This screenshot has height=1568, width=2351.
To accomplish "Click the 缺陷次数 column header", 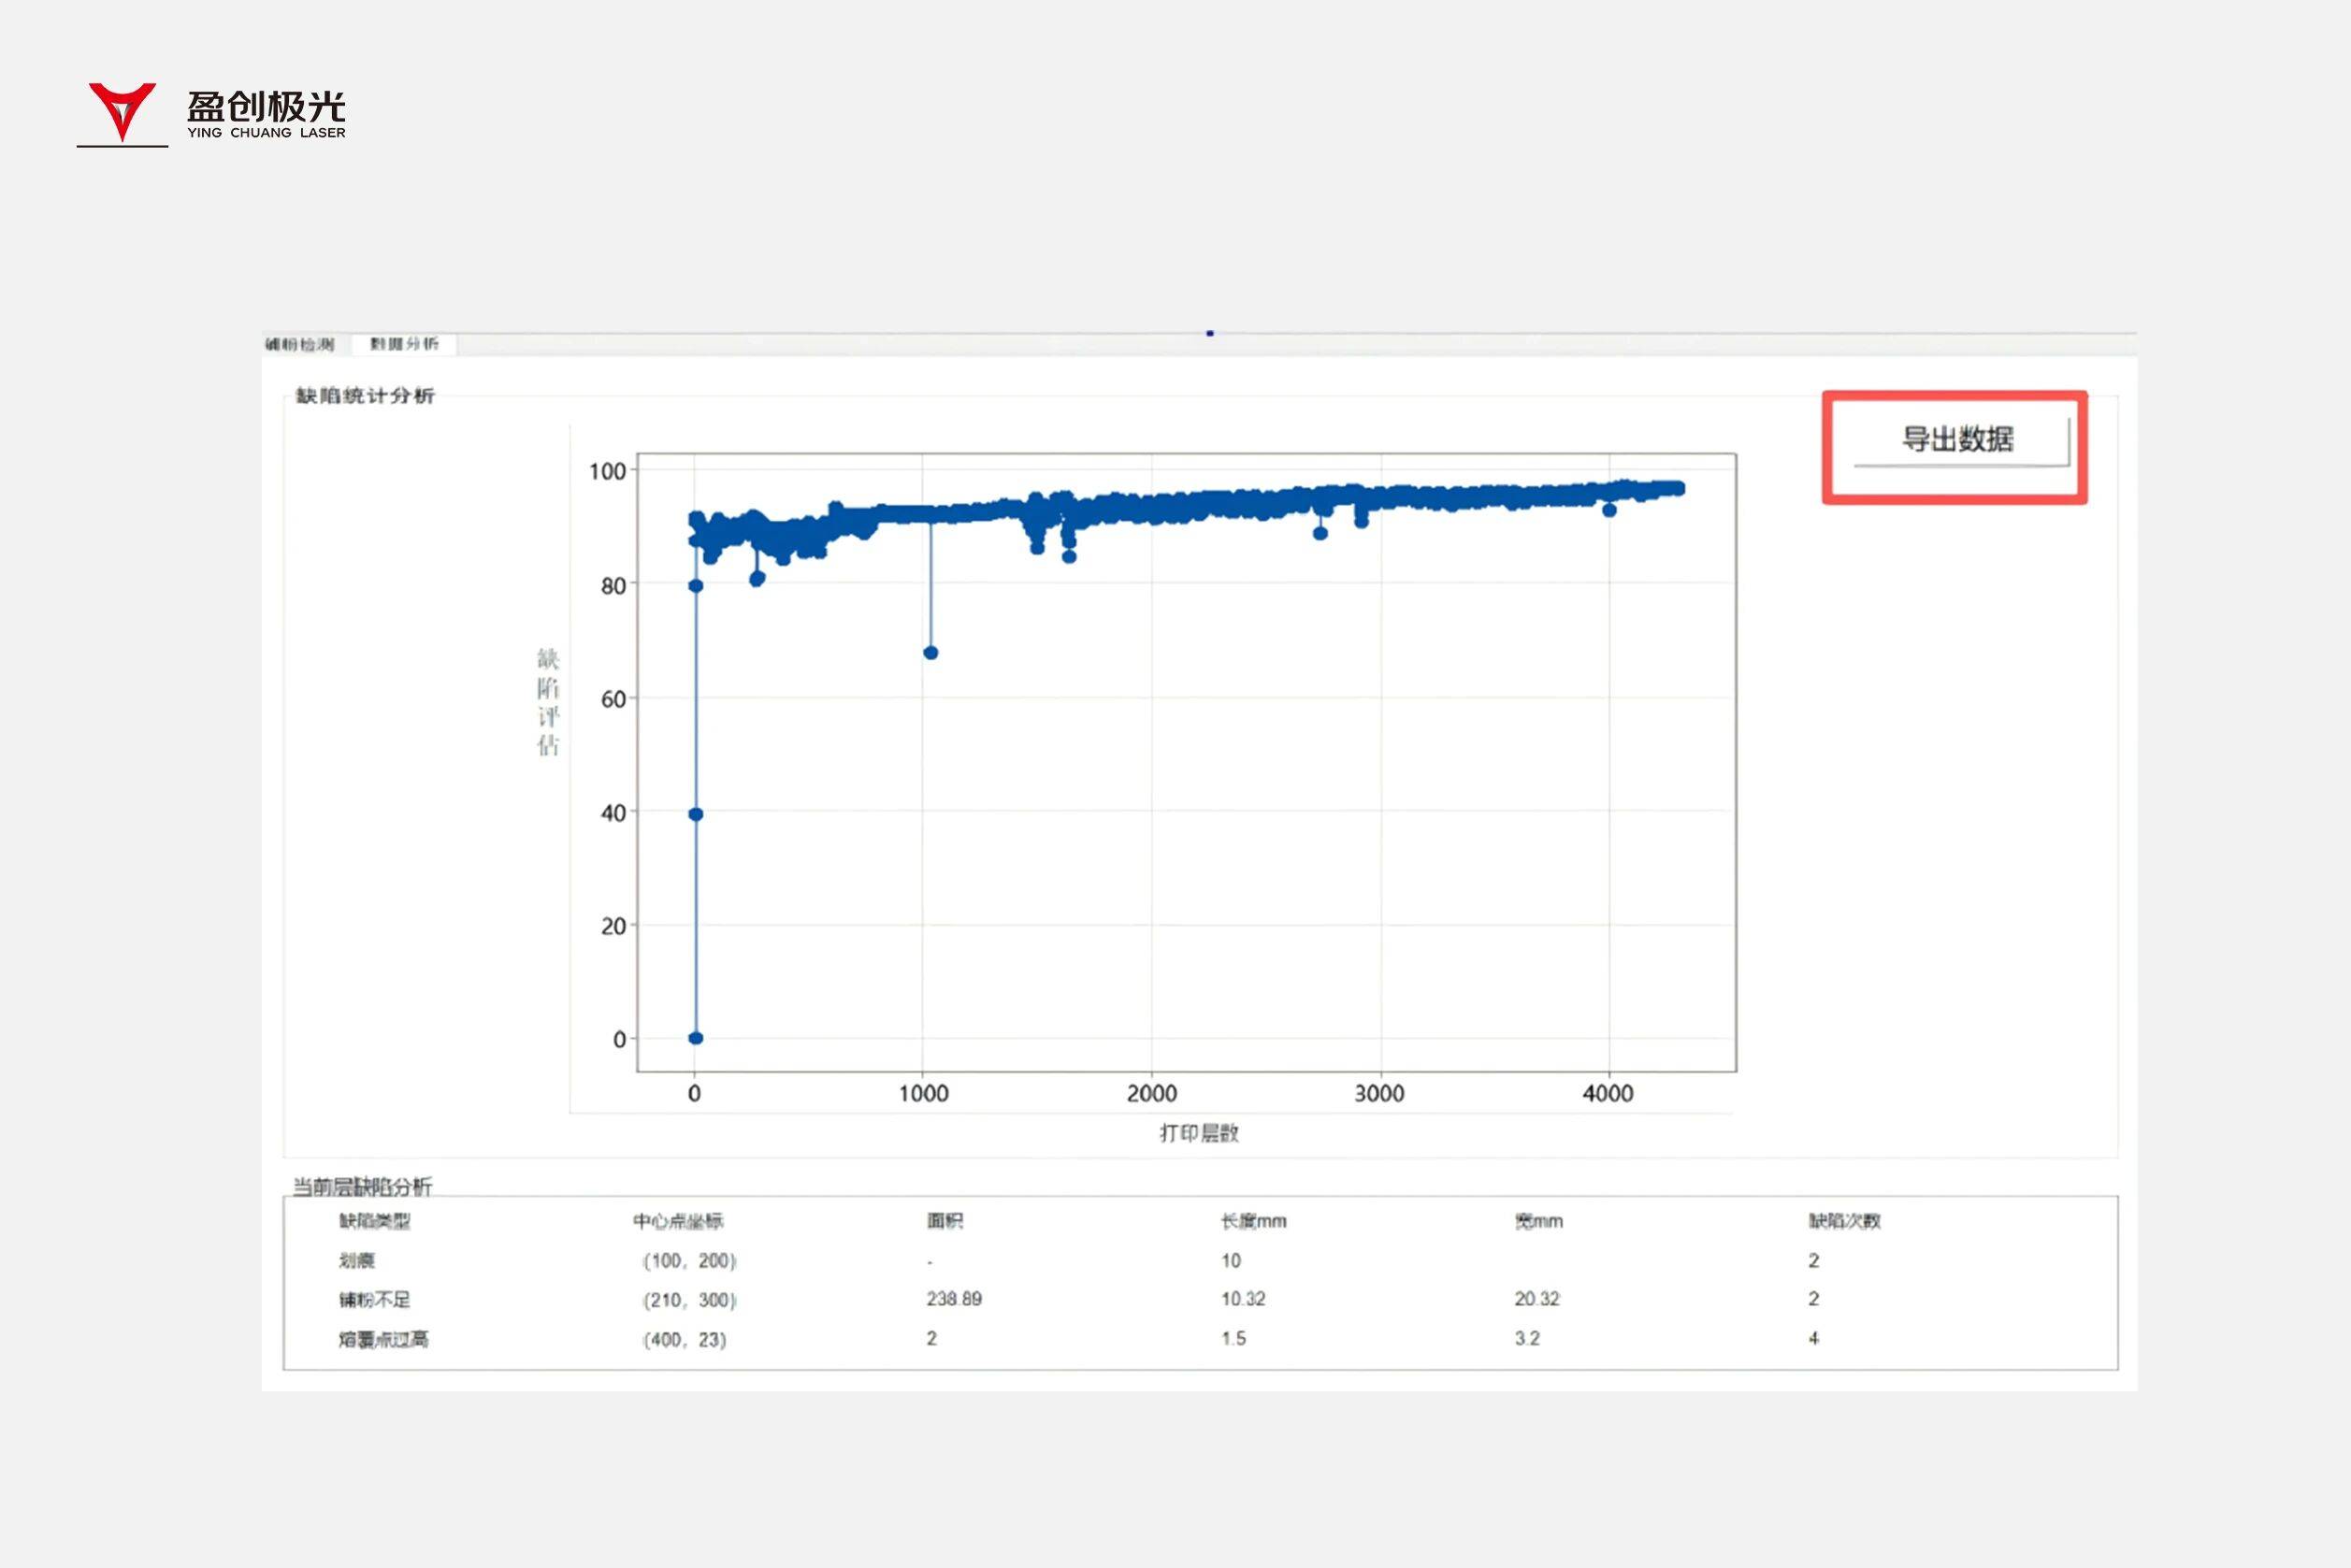I will pyautogui.click(x=1844, y=1221).
